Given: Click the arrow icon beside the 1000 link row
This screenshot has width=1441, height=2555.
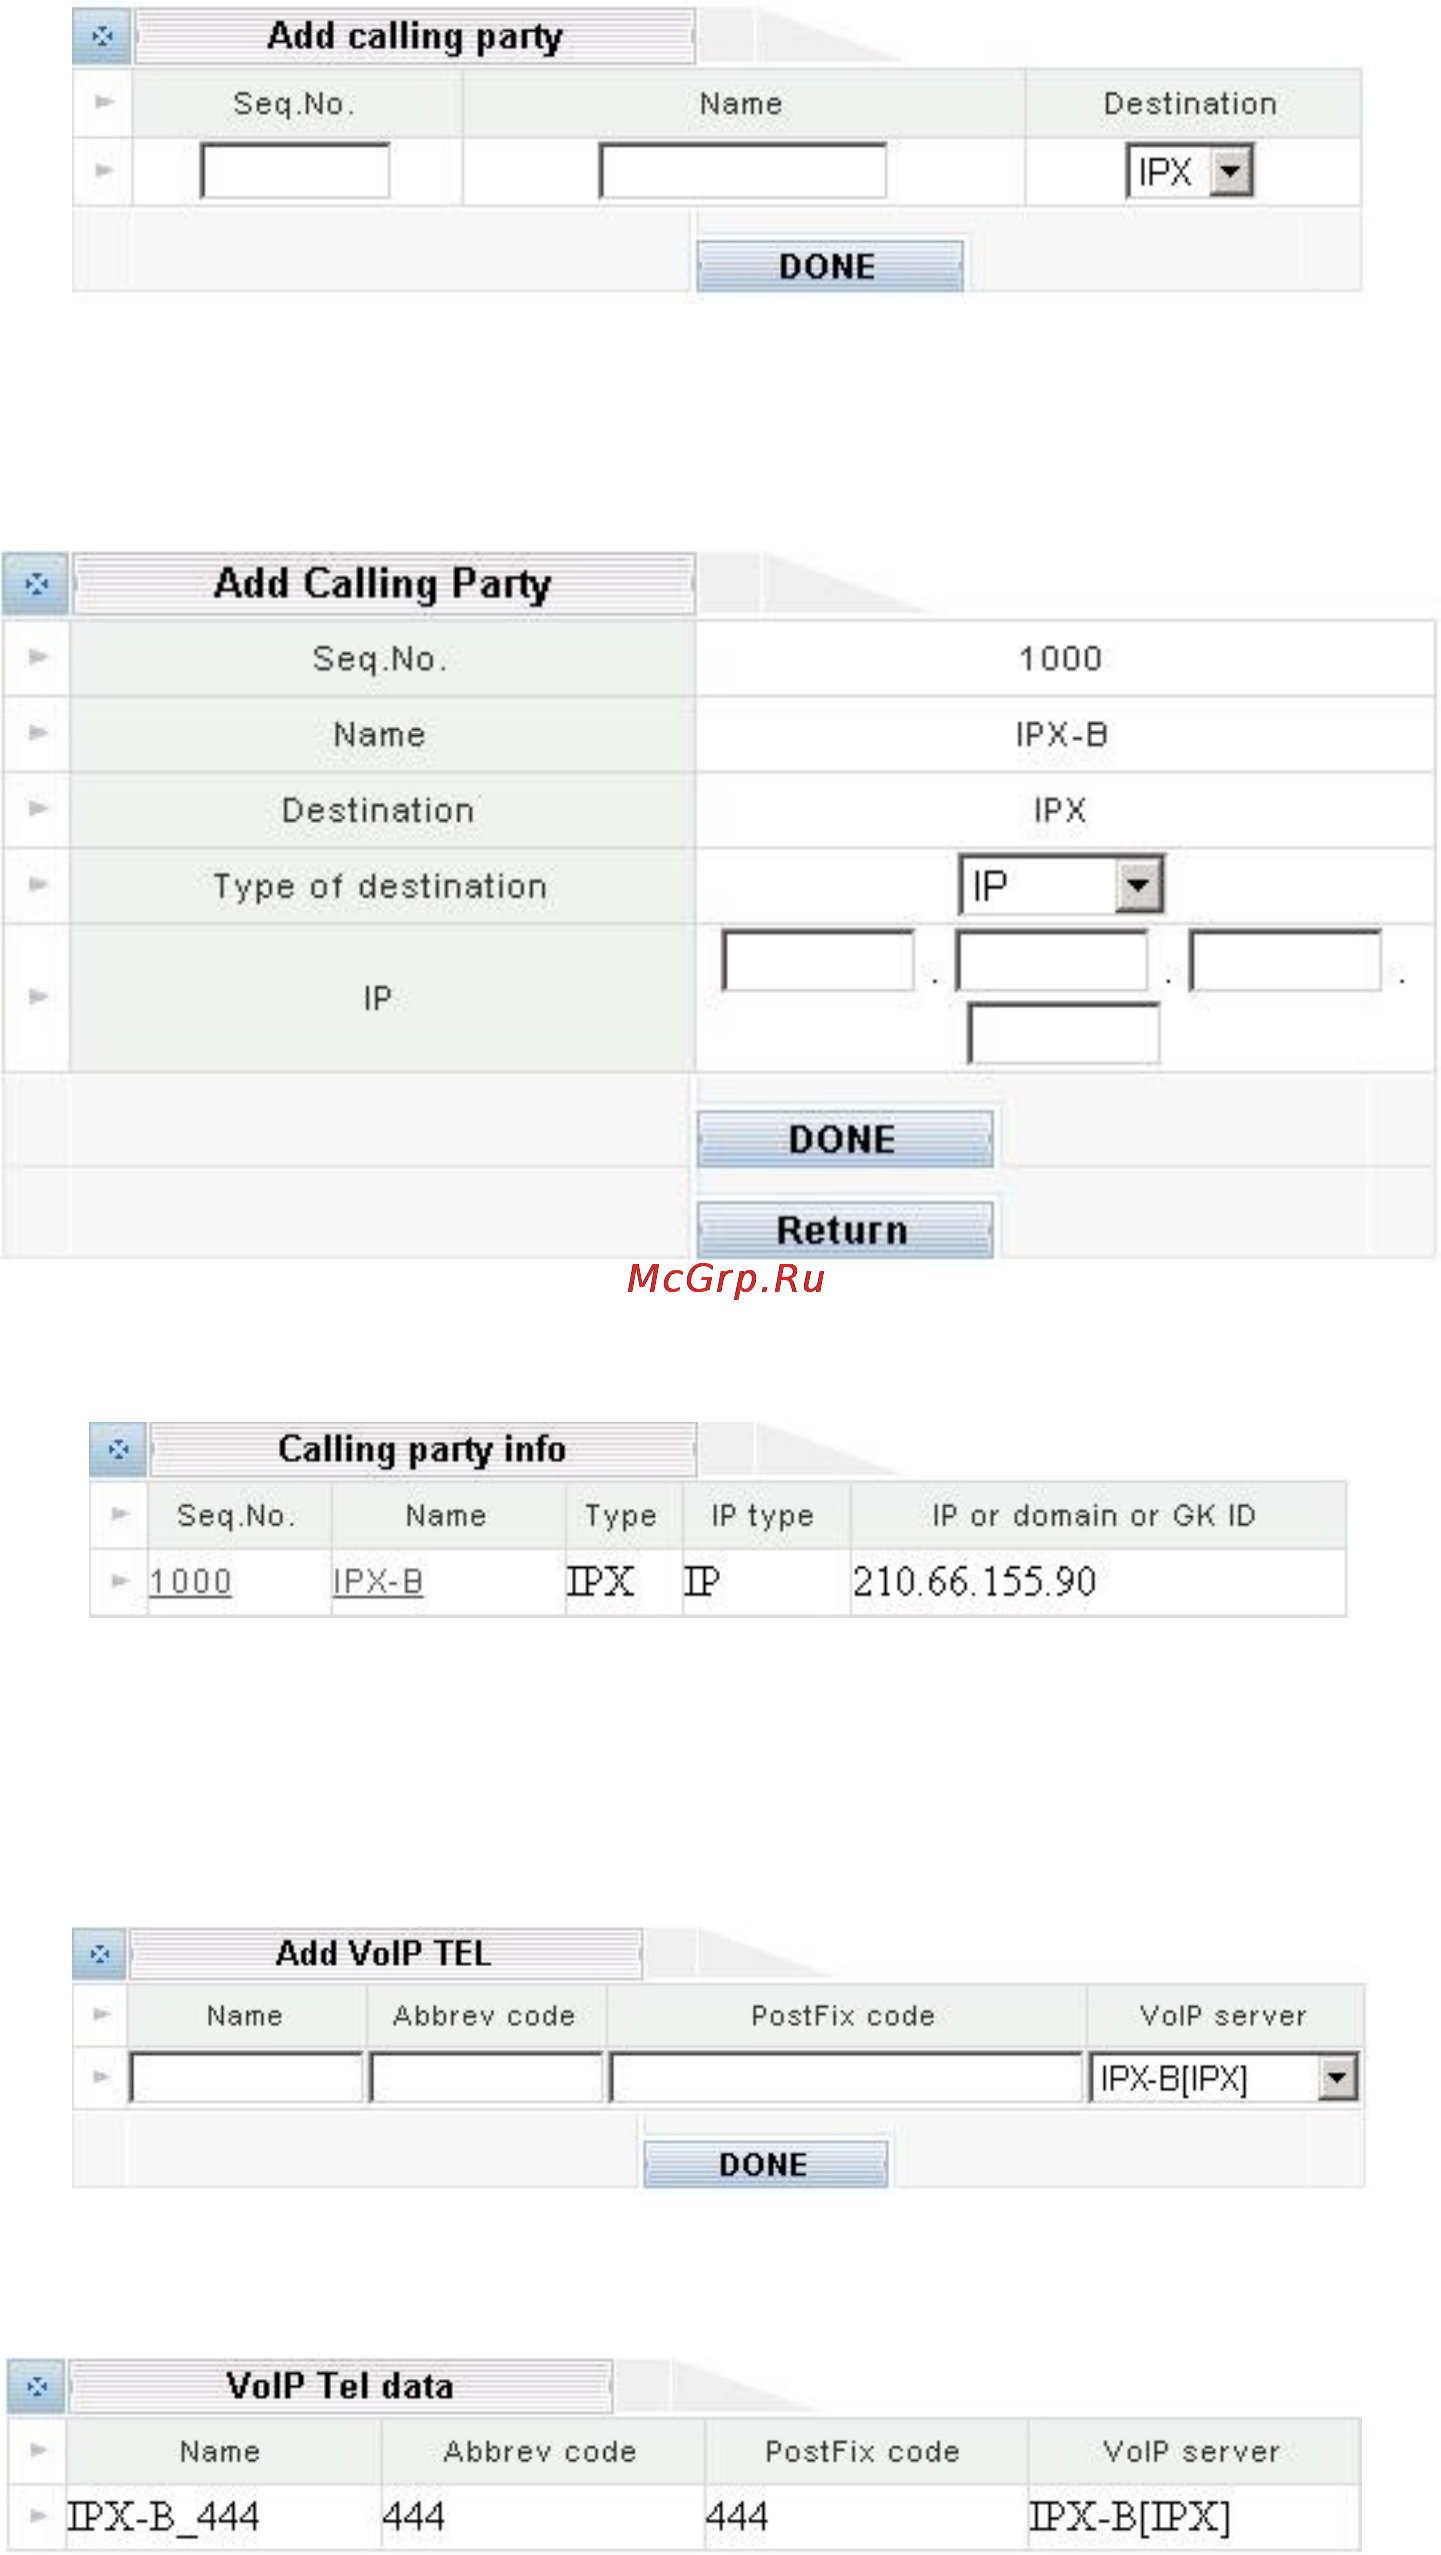Looking at the screenshot, I should [120, 1581].
